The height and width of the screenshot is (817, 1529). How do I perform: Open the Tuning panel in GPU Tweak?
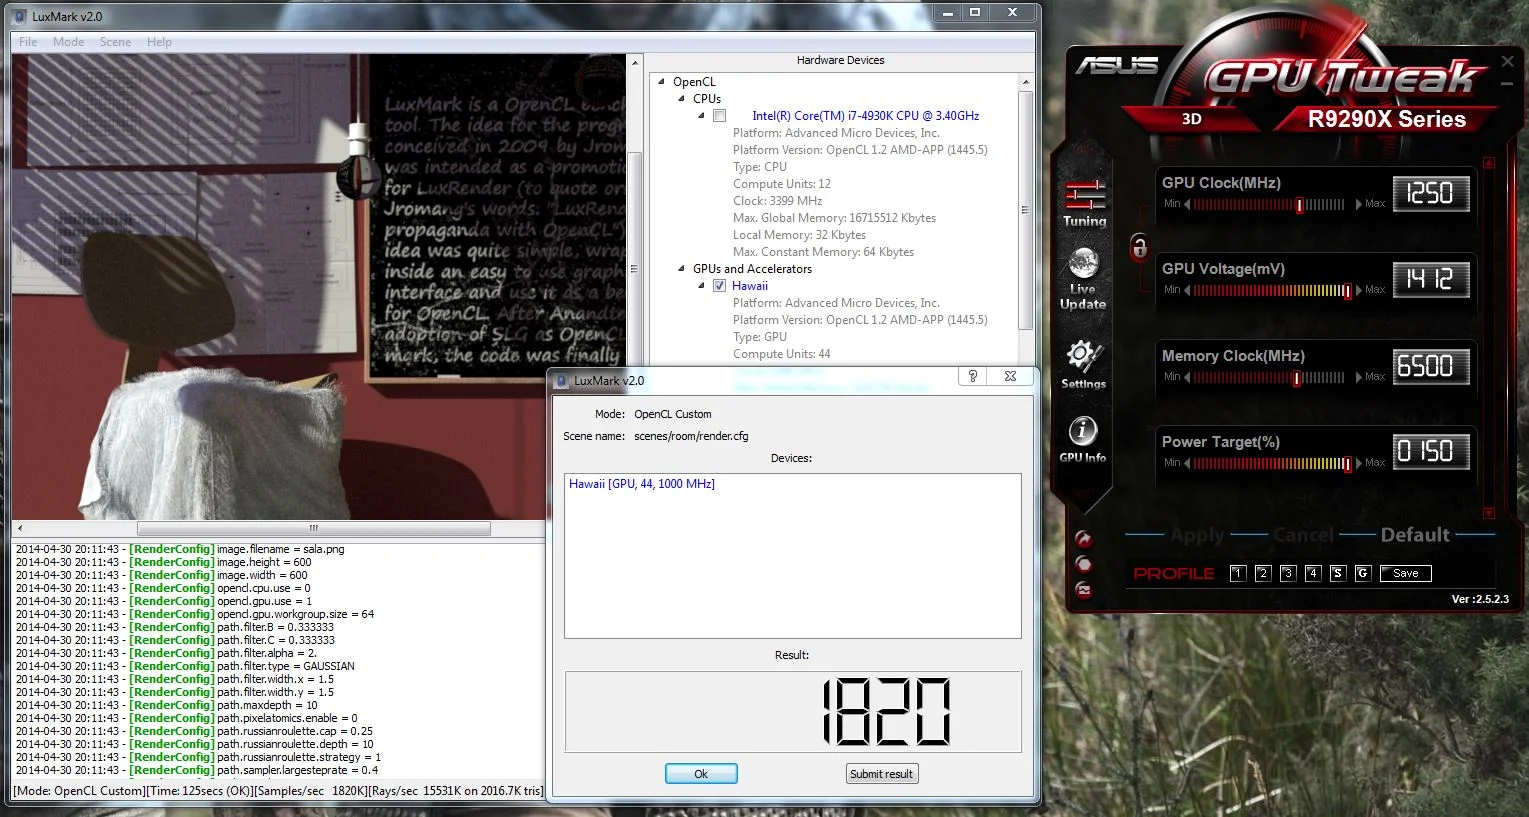click(1084, 203)
